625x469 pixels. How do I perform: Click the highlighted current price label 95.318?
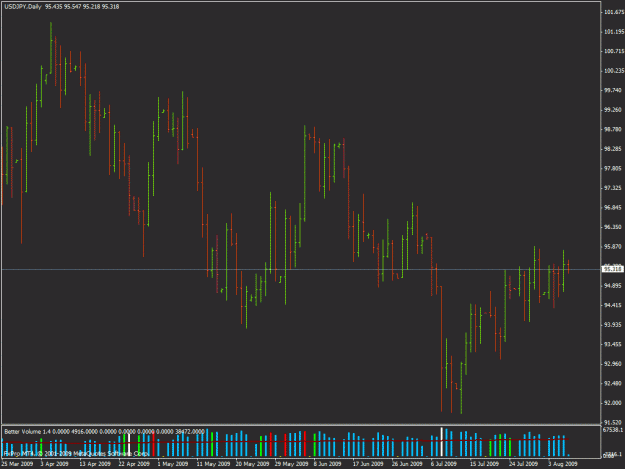613,269
